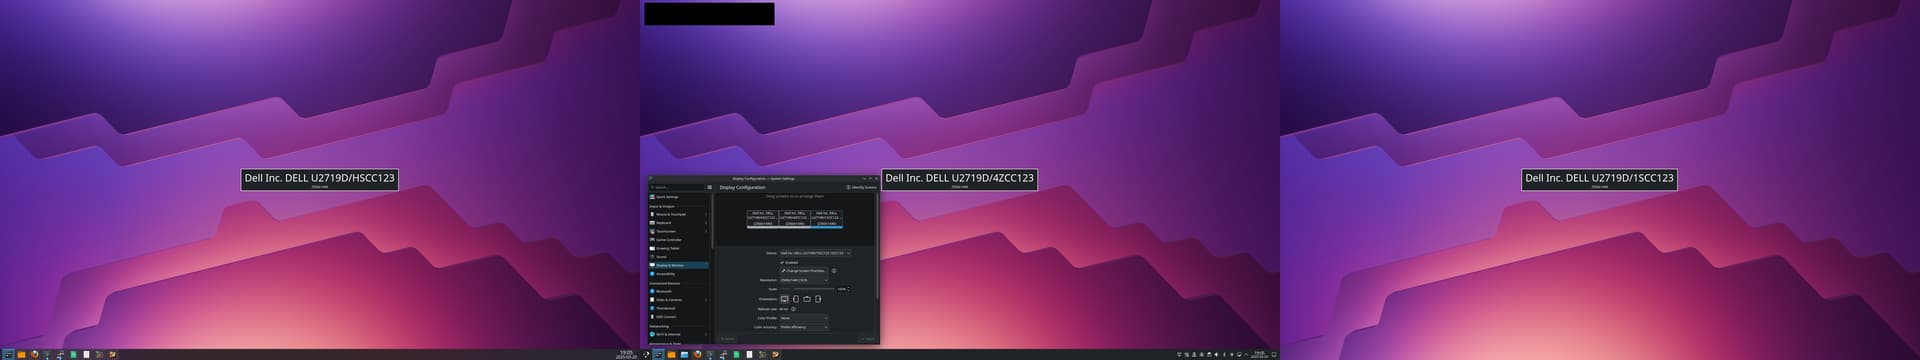Open Disks & Cameras settings
Screen dimensions: 1920x360
click(x=678, y=300)
